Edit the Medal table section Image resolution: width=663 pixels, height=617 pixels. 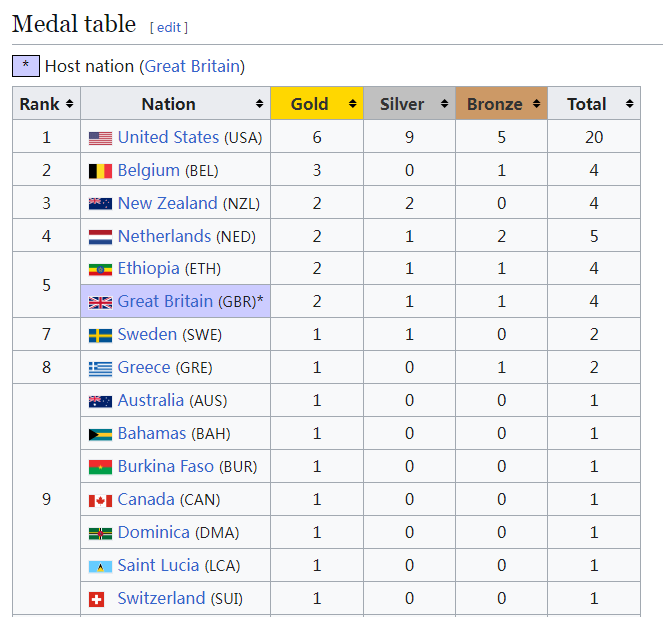(169, 27)
